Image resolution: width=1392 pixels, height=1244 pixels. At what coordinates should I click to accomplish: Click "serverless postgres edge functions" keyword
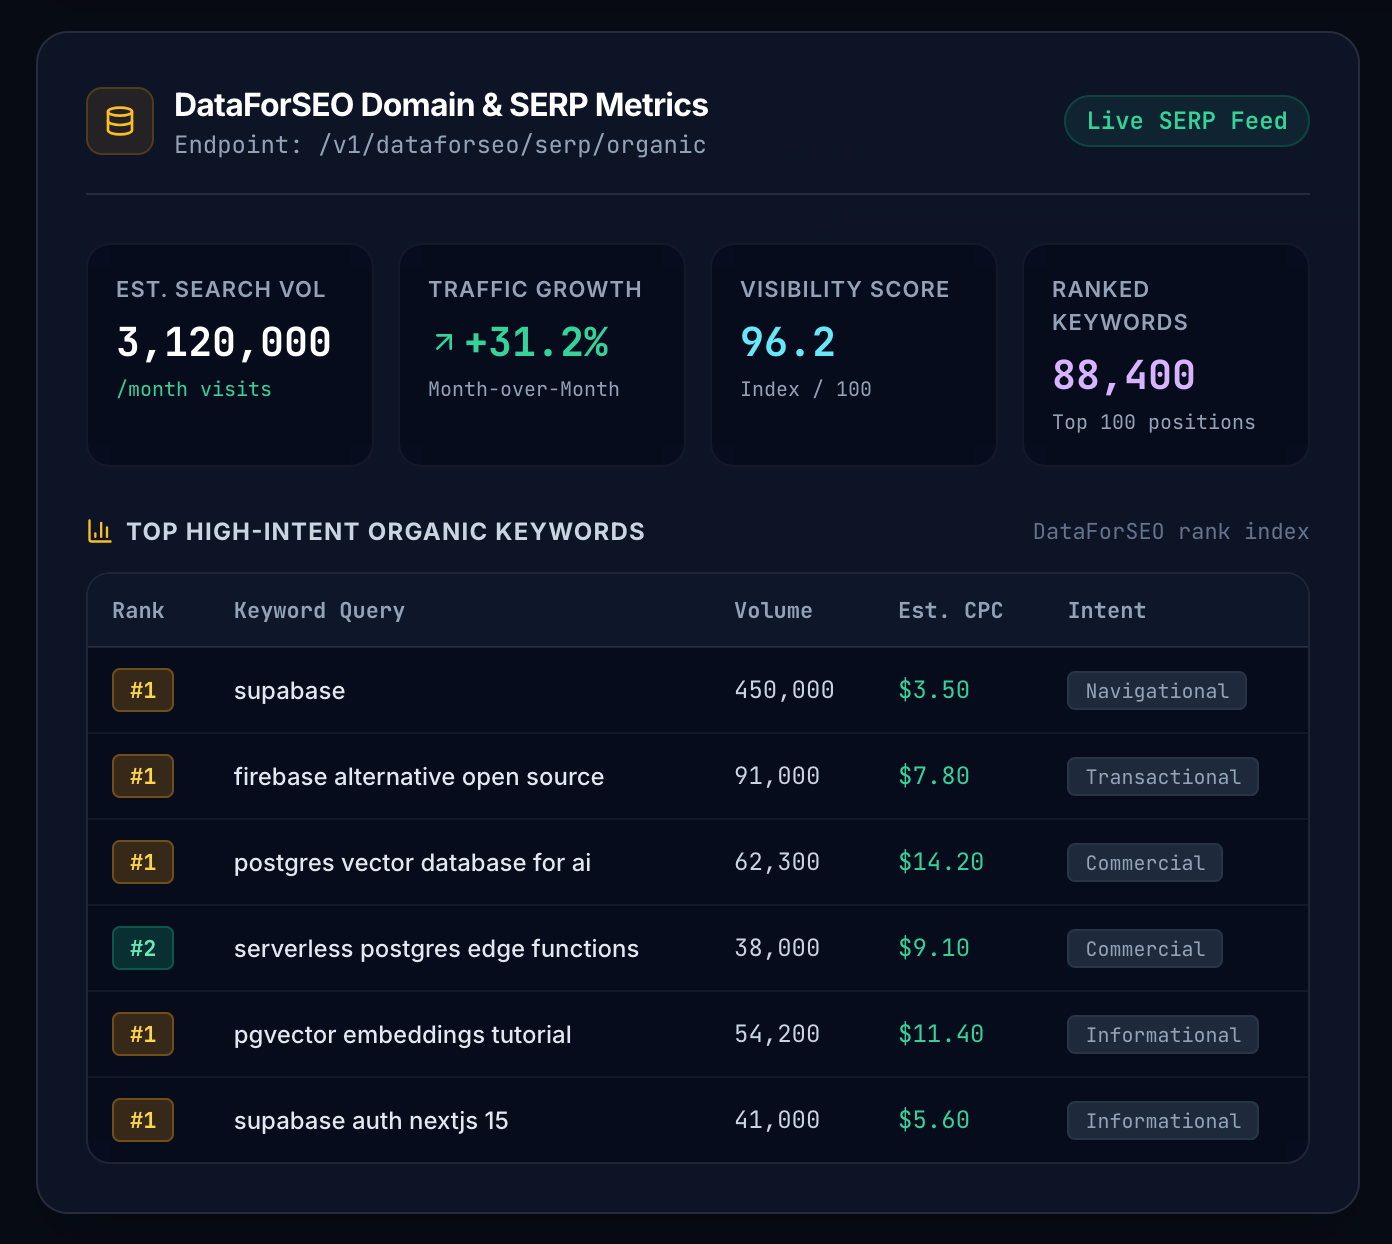(x=436, y=949)
